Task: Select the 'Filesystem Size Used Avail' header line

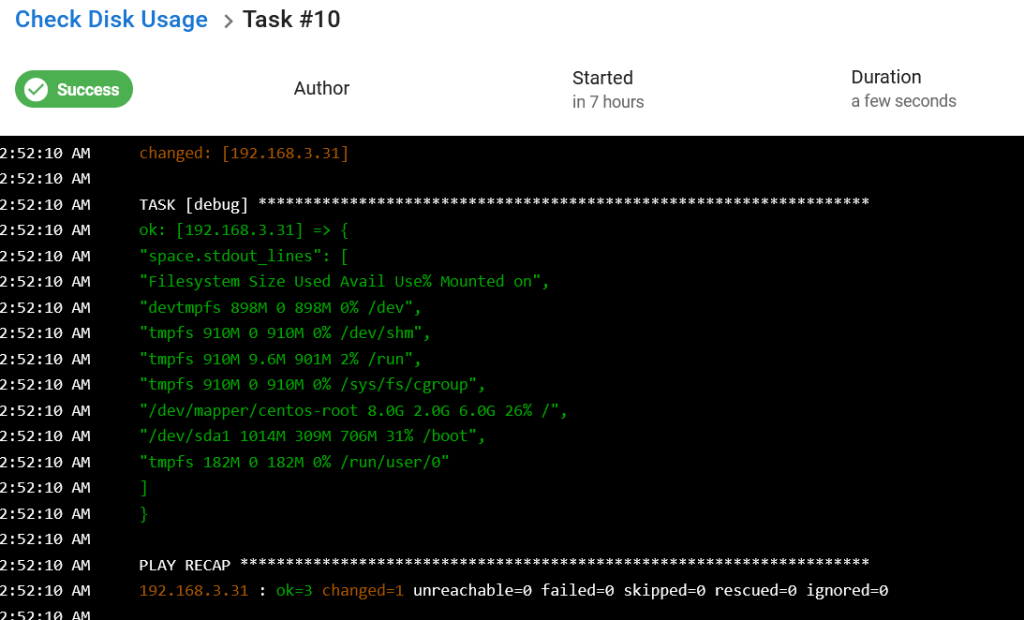Action: point(344,282)
